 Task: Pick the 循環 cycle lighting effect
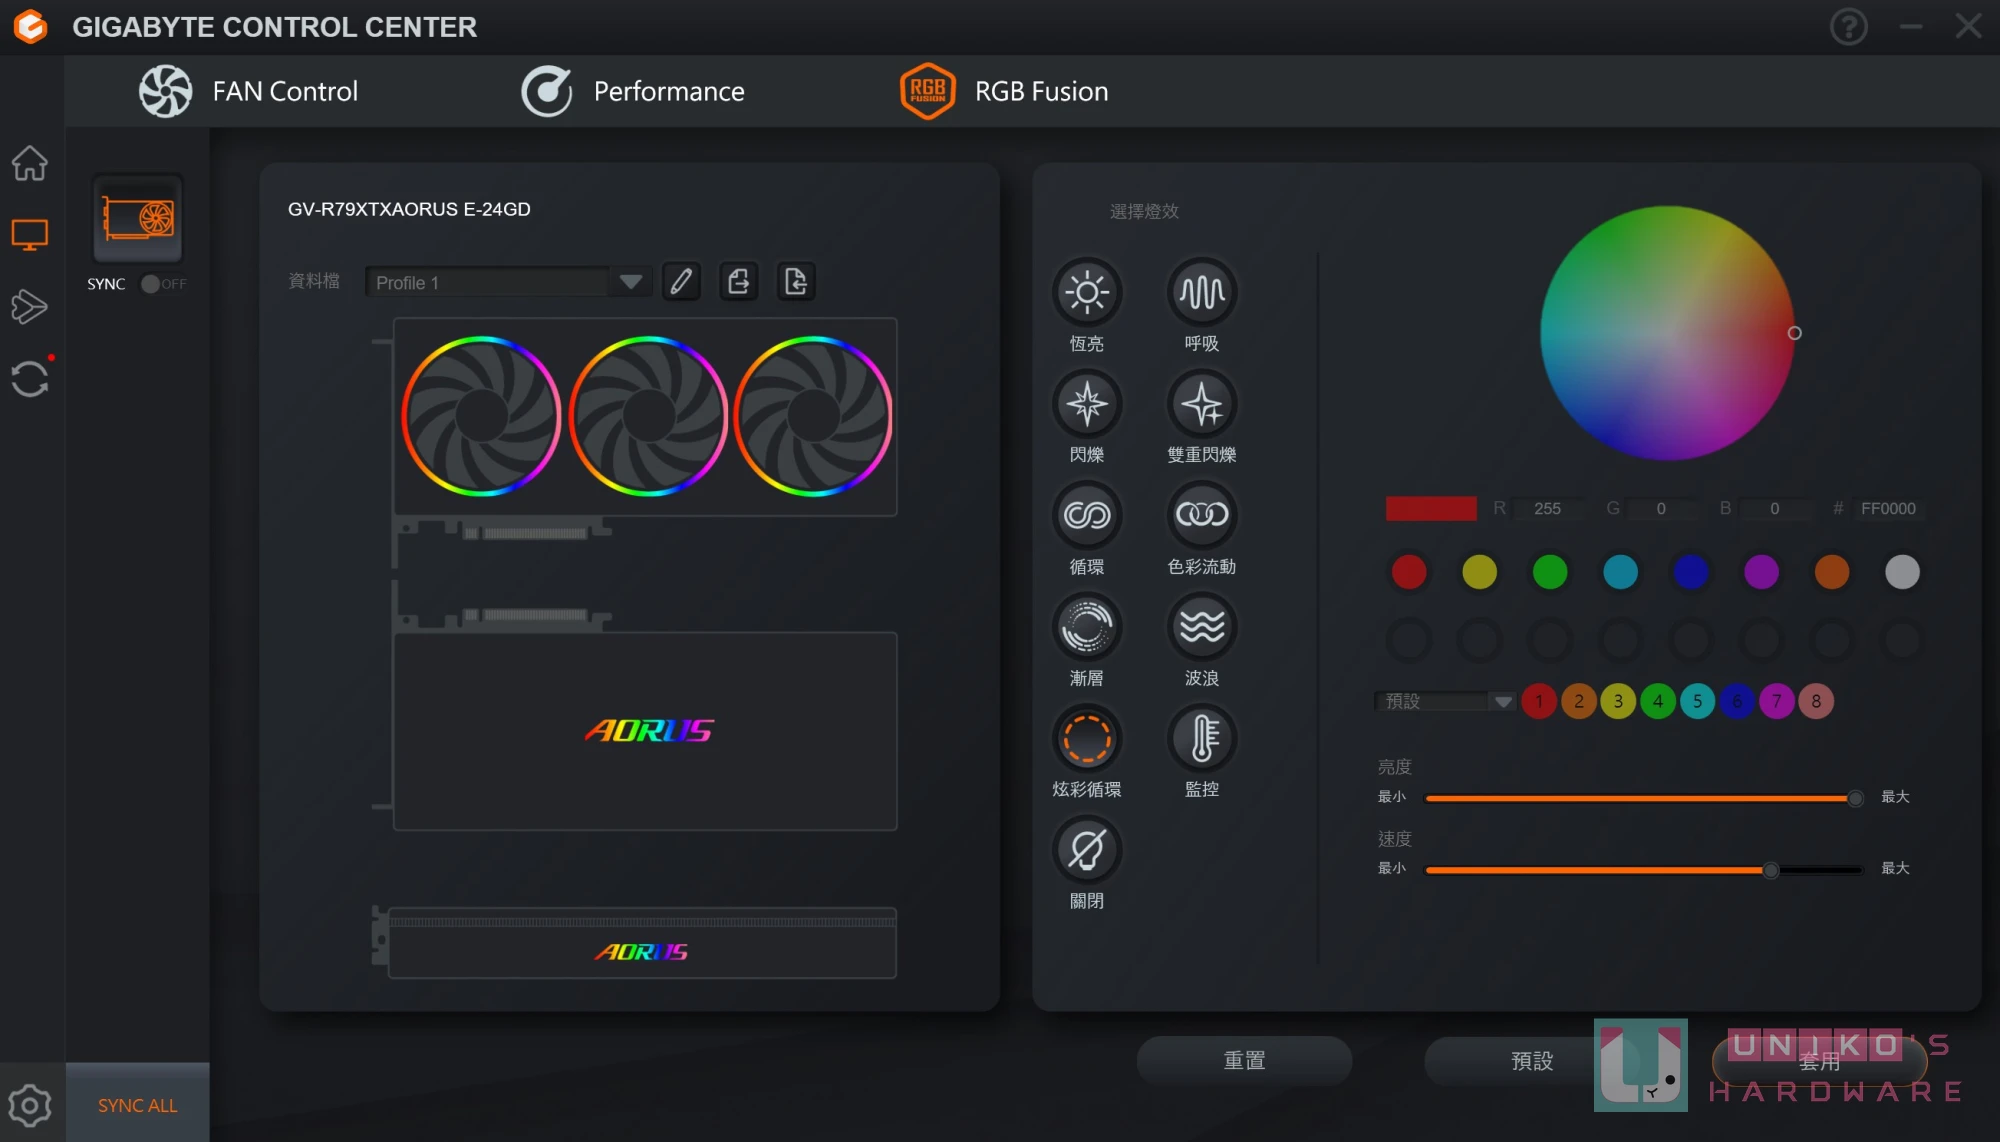(x=1087, y=515)
